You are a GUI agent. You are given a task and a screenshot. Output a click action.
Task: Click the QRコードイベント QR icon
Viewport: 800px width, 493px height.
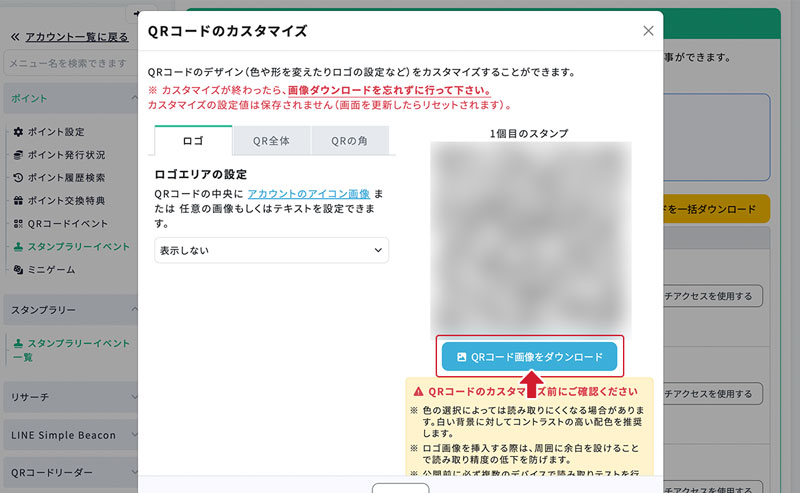[18, 224]
